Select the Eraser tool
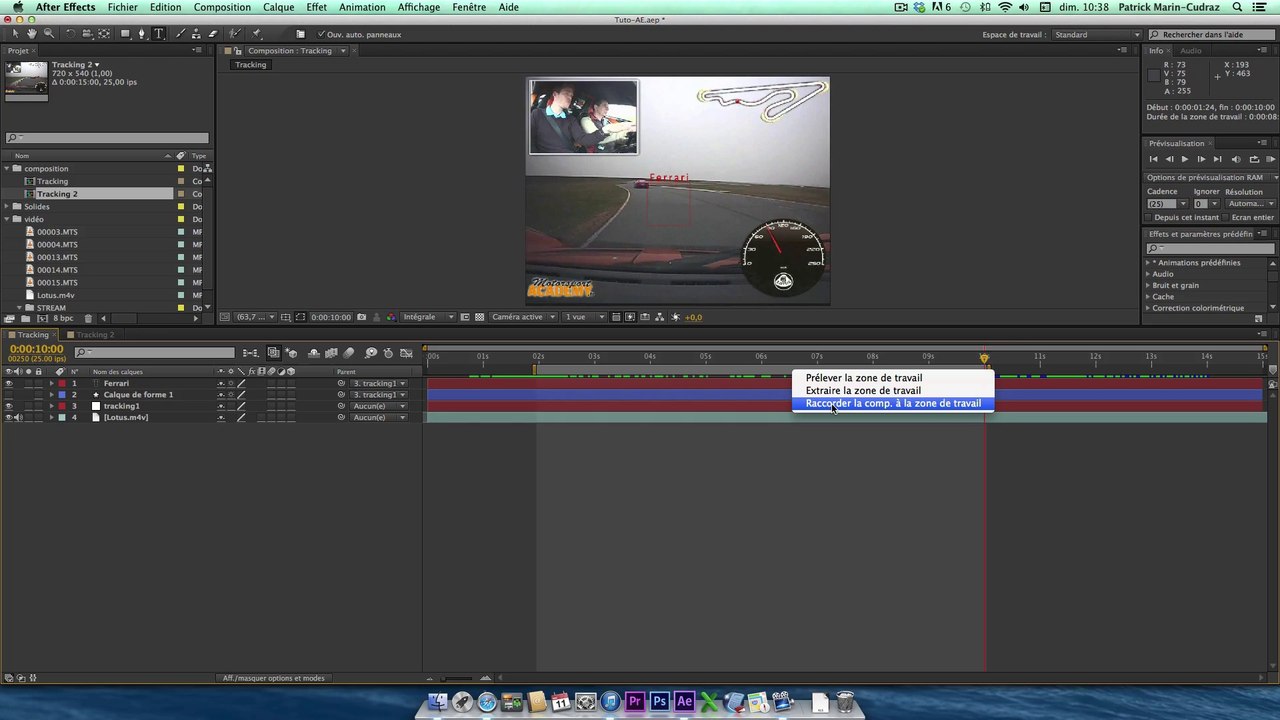Screen dimensions: 1280x720 coord(213,34)
